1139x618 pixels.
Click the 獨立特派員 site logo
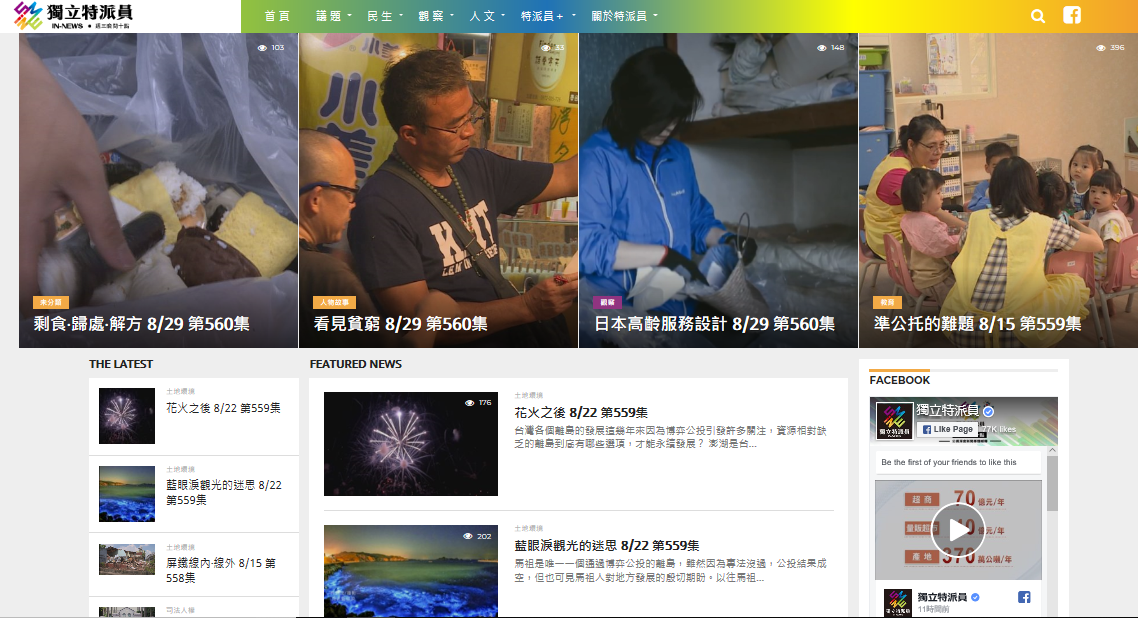(x=73, y=15)
